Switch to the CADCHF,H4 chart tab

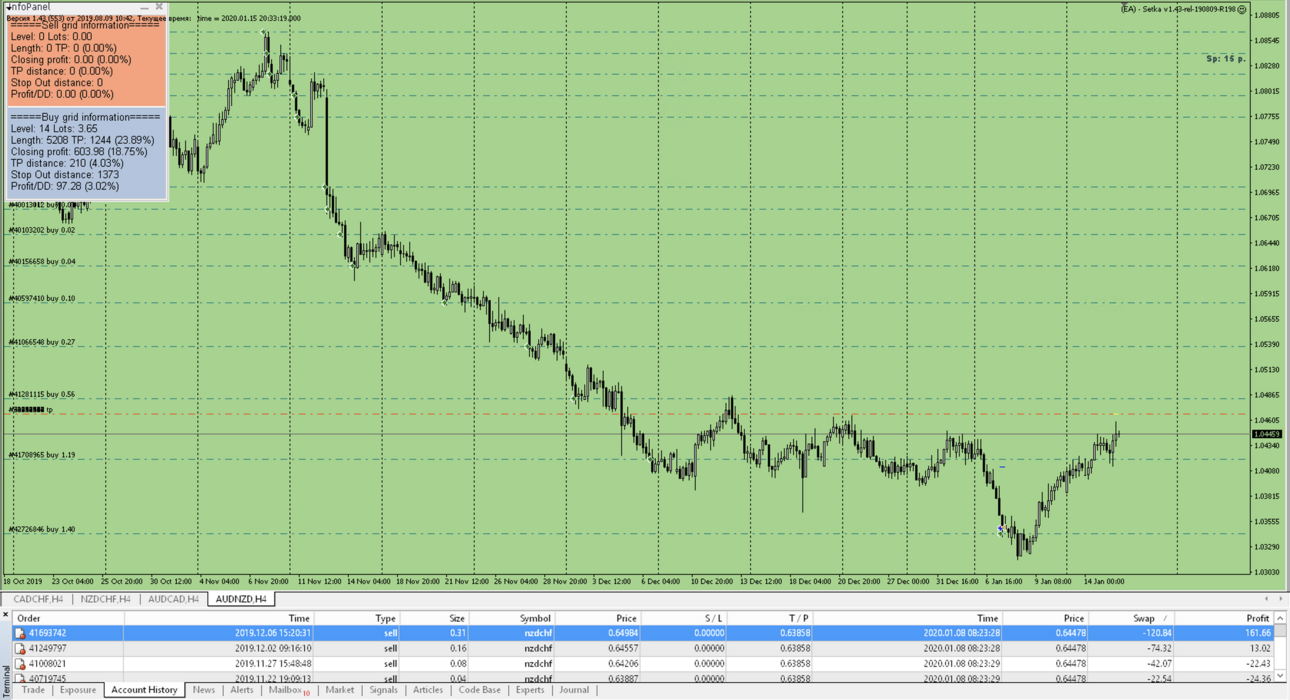(38, 599)
